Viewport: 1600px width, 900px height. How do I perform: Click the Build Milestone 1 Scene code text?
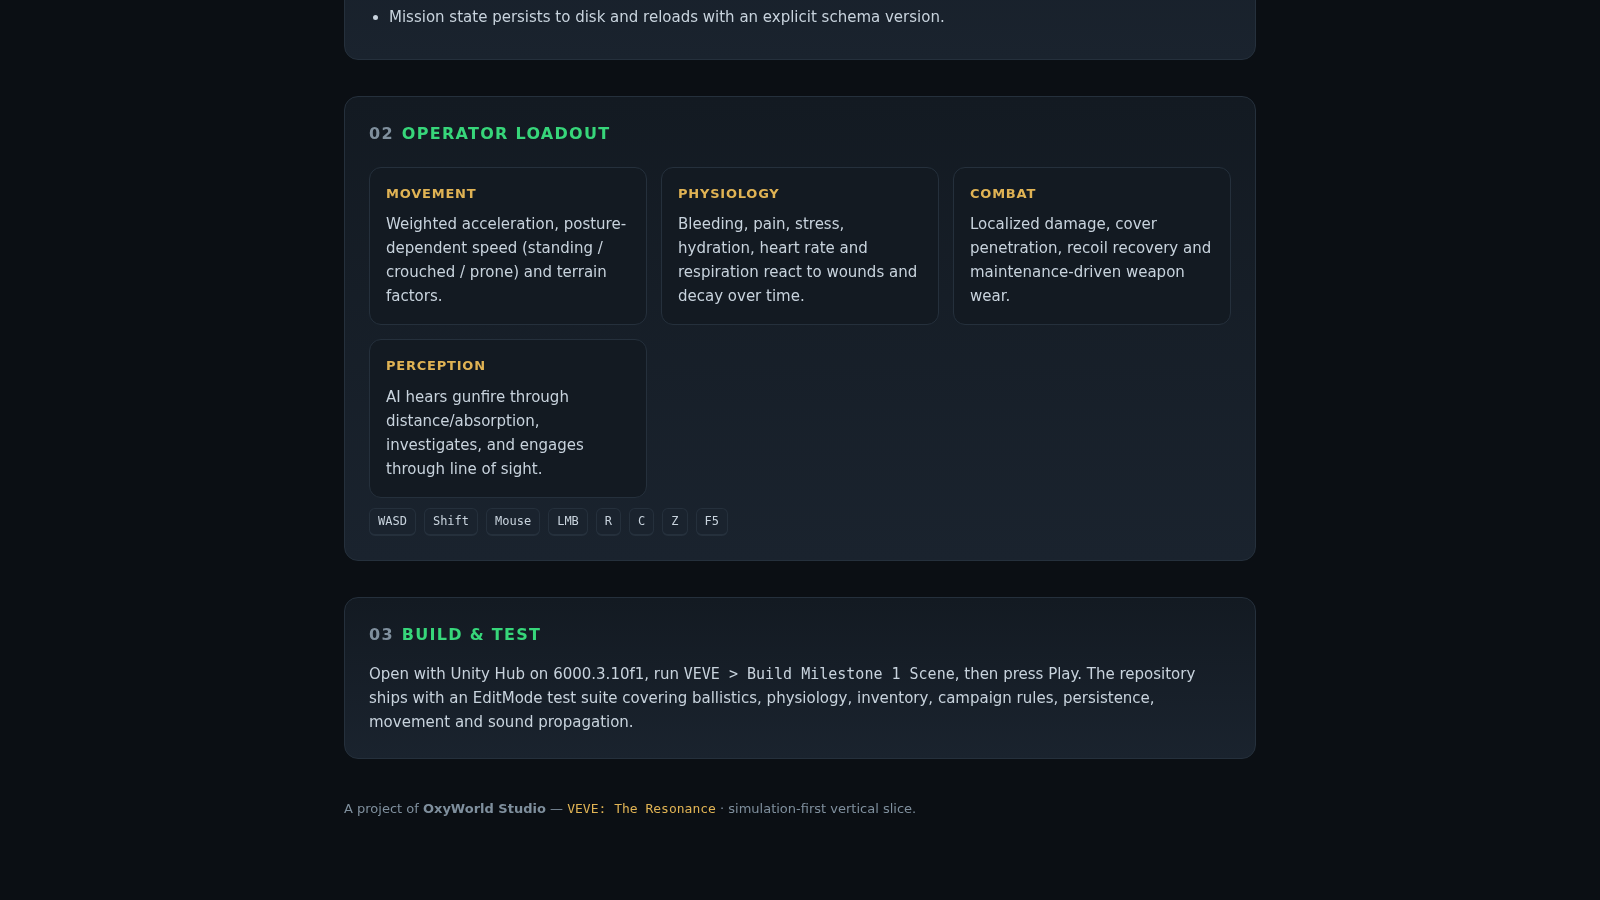pos(851,674)
